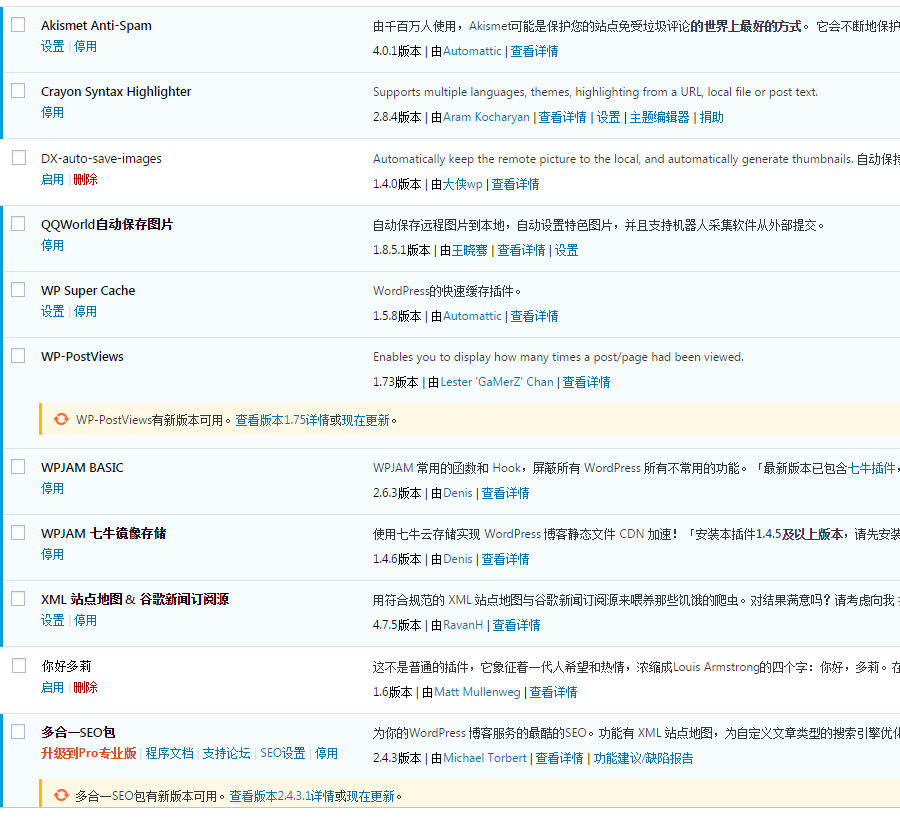This screenshot has height=831, width=900.
Task: Click the WP-PostViews update refresh icon
Action: (61, 420)
